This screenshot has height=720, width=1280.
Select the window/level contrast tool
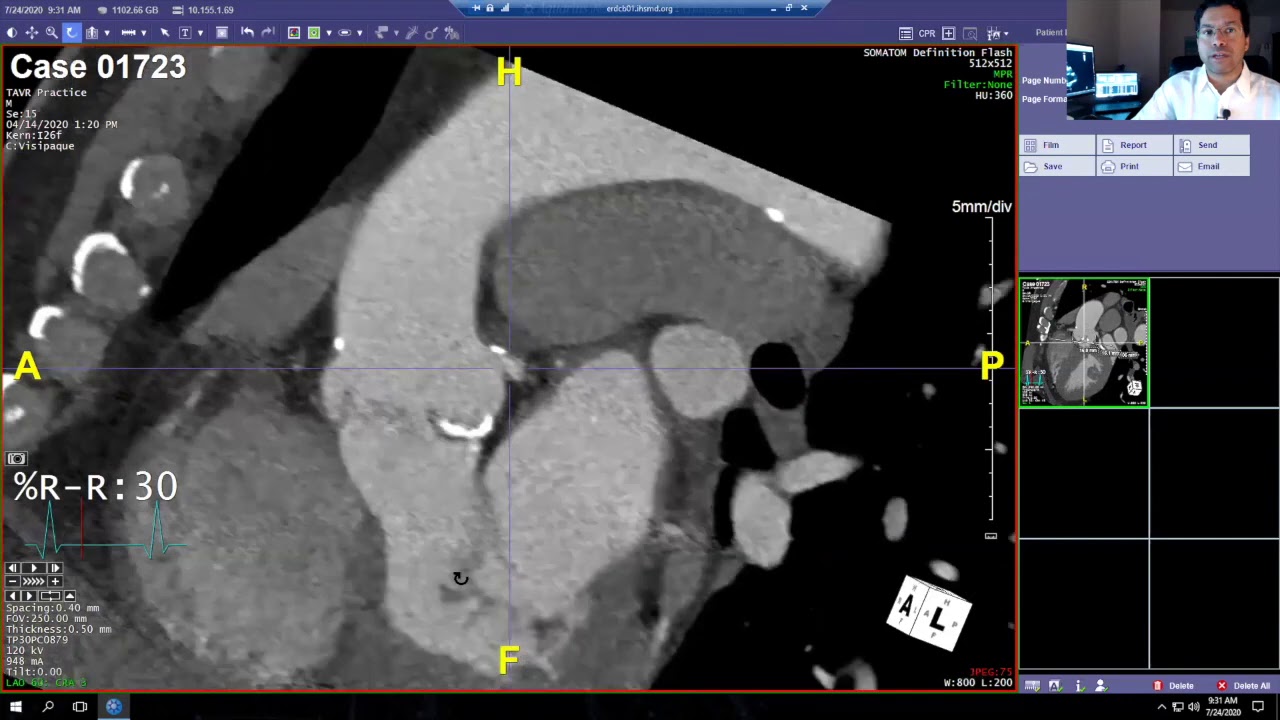[12, 33]
